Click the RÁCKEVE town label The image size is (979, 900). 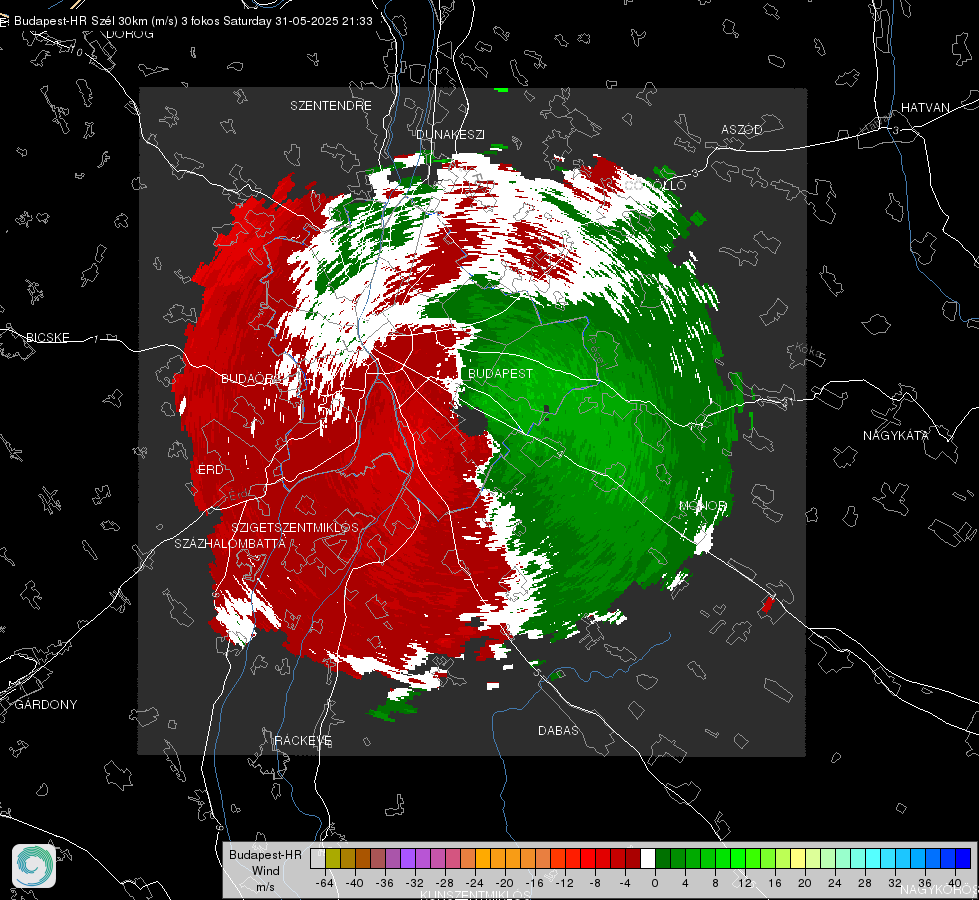[x=303, y=740]
